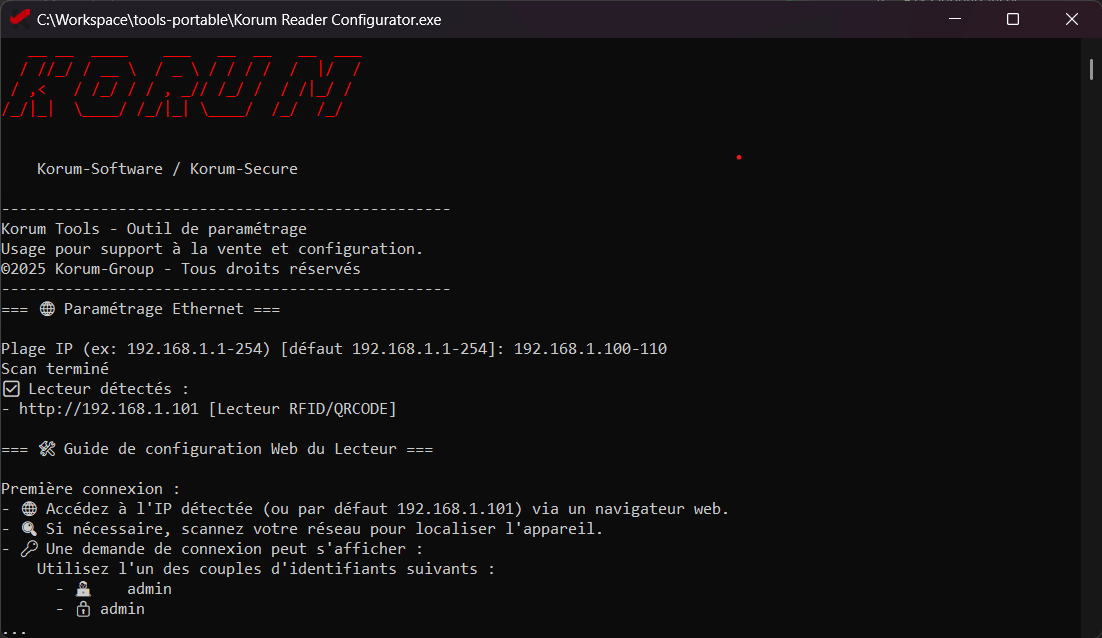Click the checkmark icon before Lecteur détectés
Viewport: 1102px width, 638px height.
[x=11, y=389]
